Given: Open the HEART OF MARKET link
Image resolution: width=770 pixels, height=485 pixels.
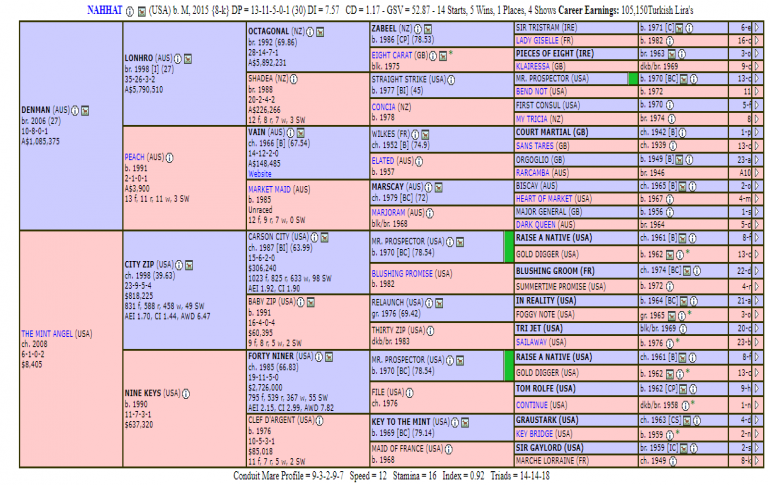Looking at the screenshot, I should click(x=544, y=199).
